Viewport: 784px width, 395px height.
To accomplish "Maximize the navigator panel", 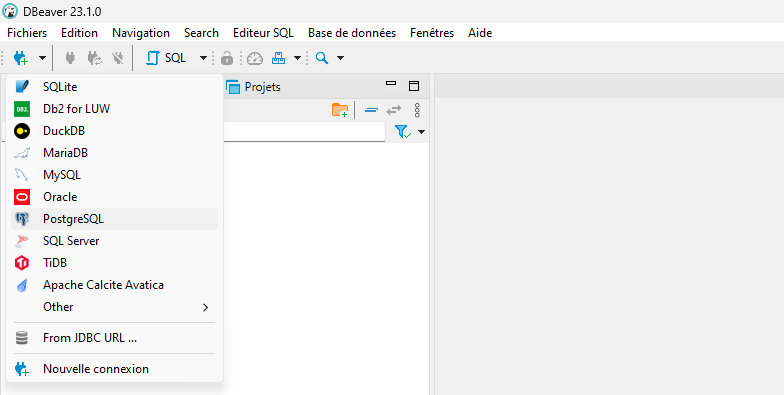I will pyautogui.click(x=414, y=86).
